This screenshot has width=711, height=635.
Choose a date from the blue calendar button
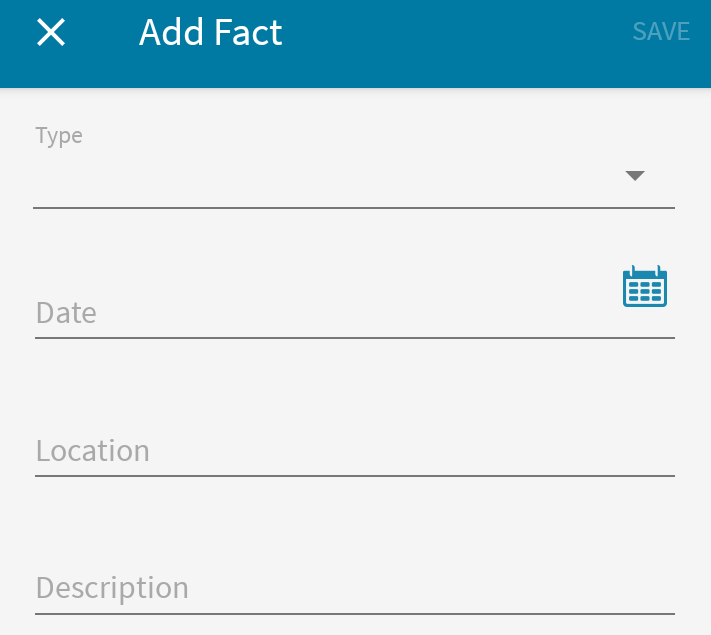(645, 286)
